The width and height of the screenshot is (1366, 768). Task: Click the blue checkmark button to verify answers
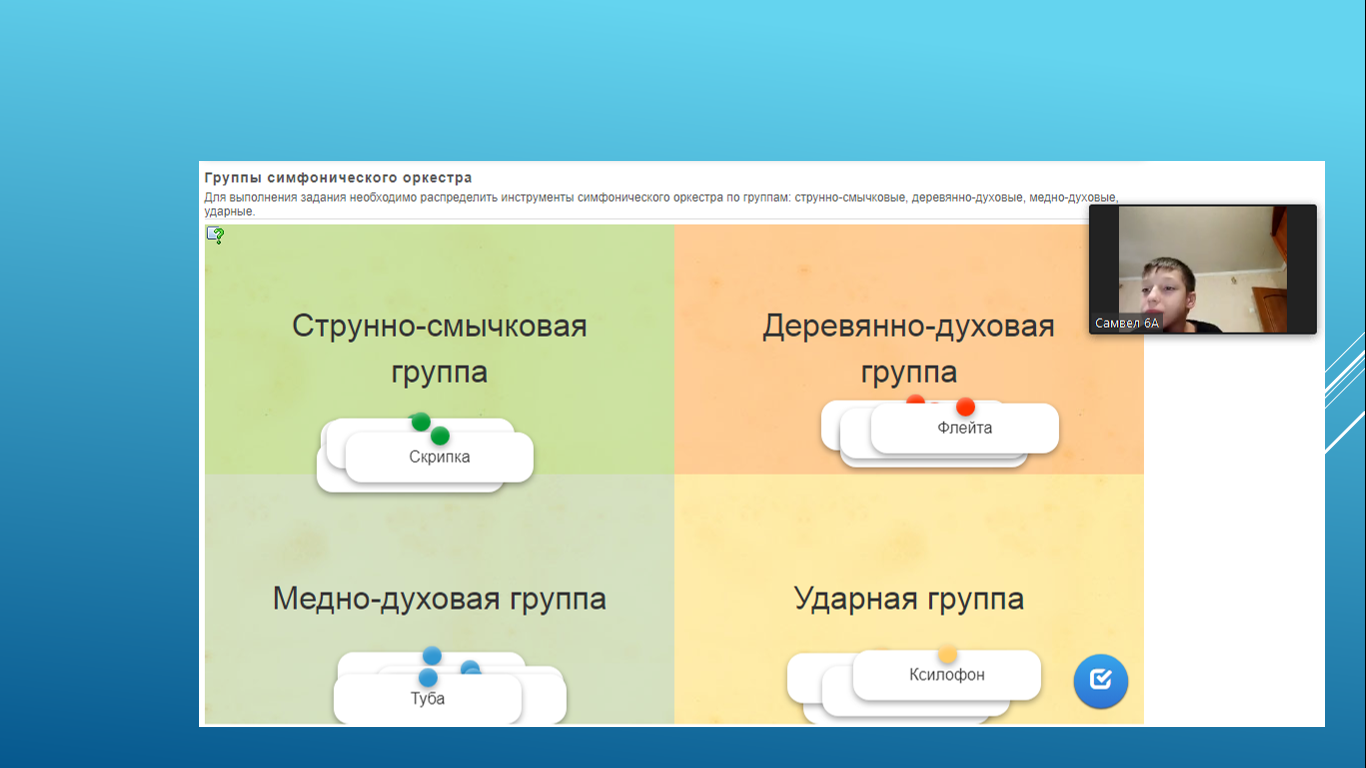click(x=1101, y=681)
